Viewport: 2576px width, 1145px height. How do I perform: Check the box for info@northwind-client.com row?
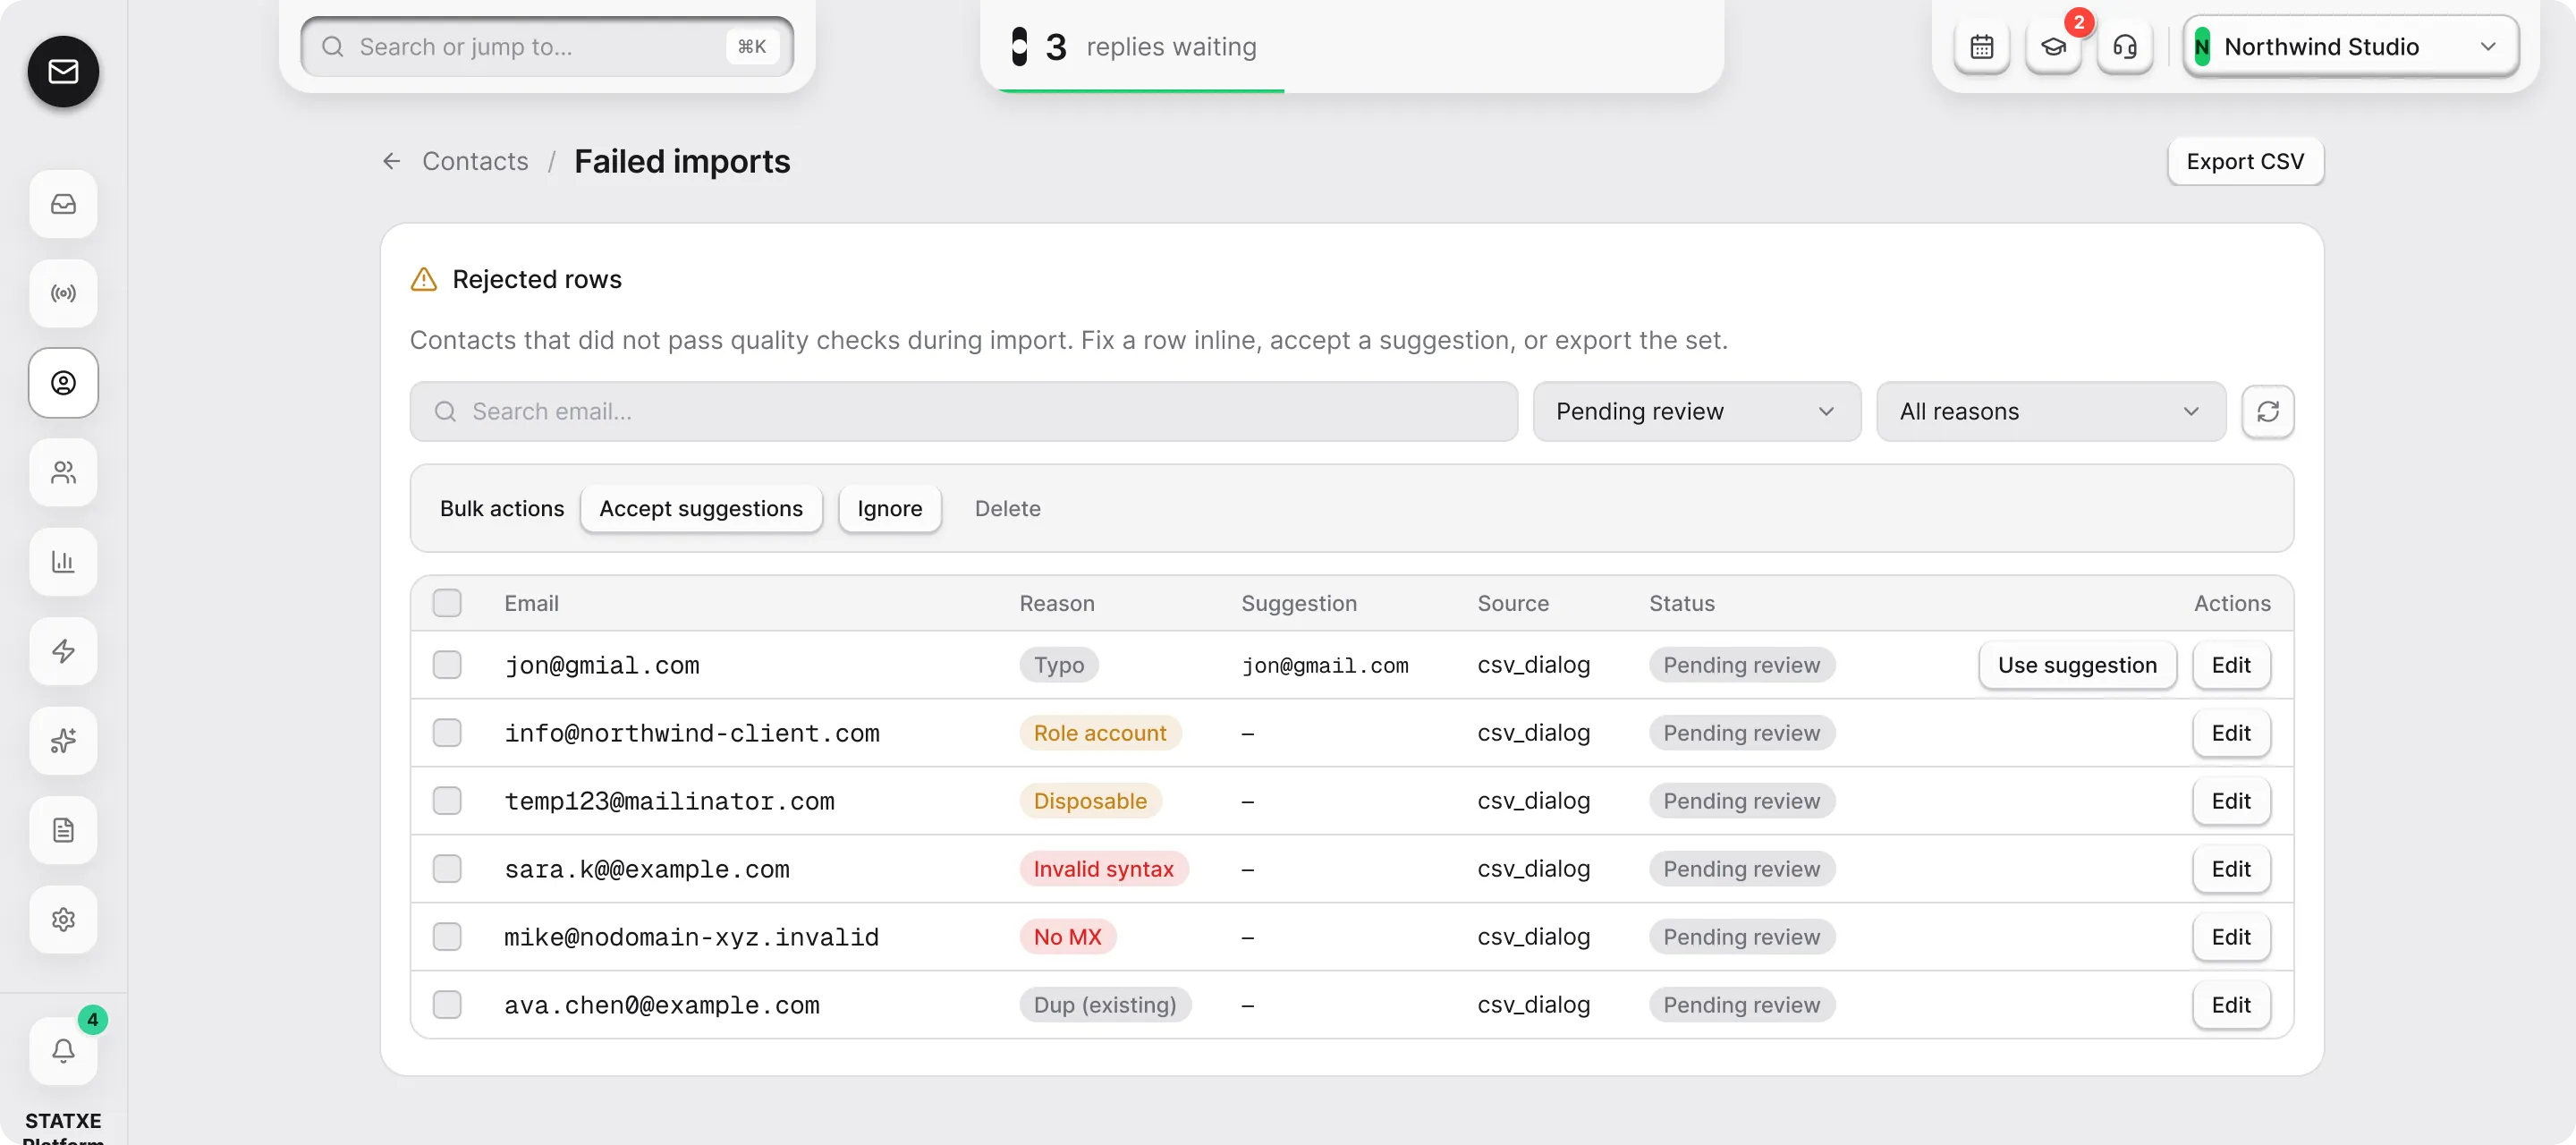447,733
